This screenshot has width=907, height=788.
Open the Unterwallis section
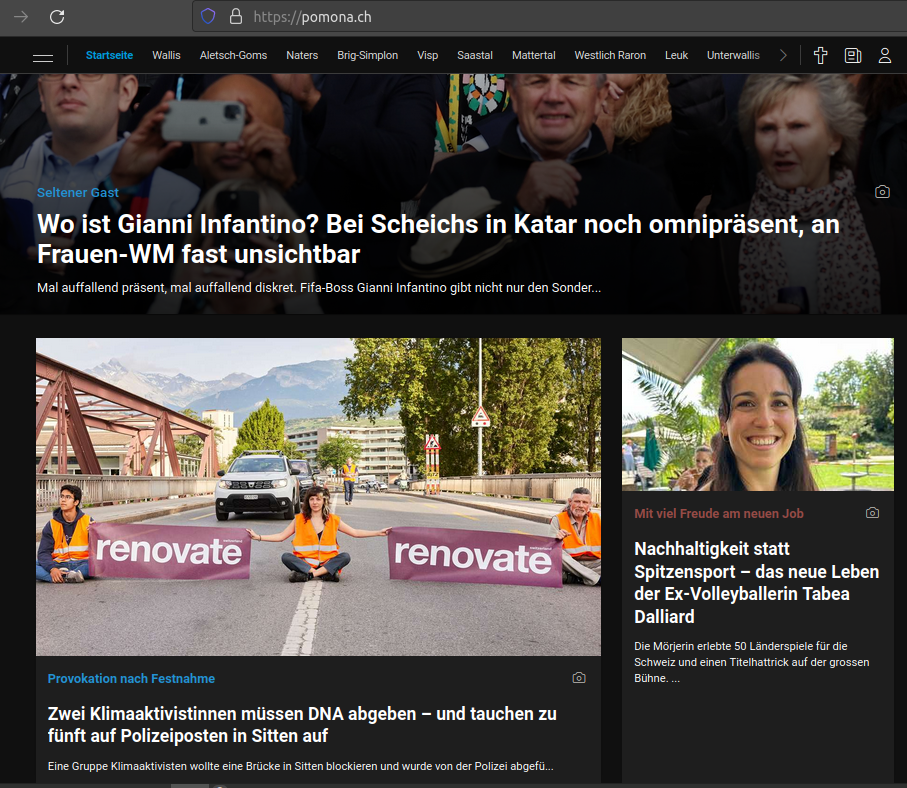(x=733, y=56)
